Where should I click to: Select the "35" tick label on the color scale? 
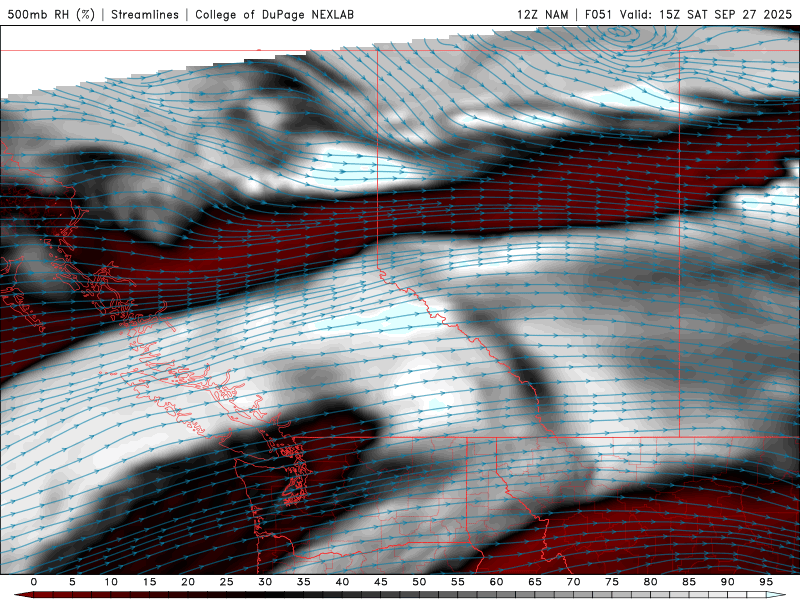point(304,582)
